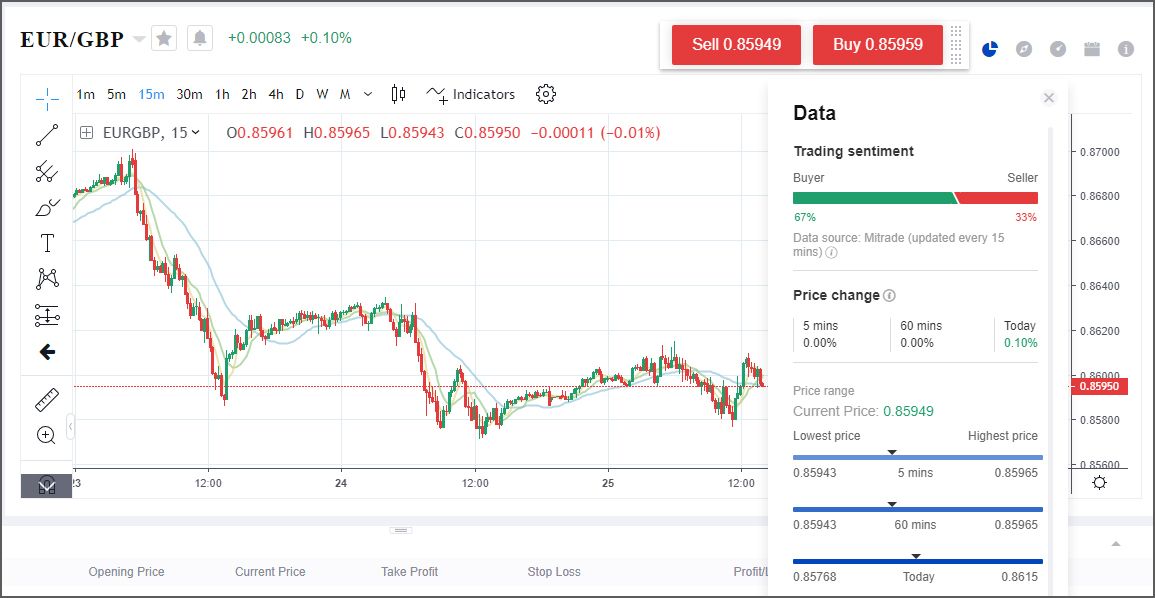Click the zoom-in magnifier tool
The width and height of the screenshot is (1155, 598).
click(x=45, y=435)
